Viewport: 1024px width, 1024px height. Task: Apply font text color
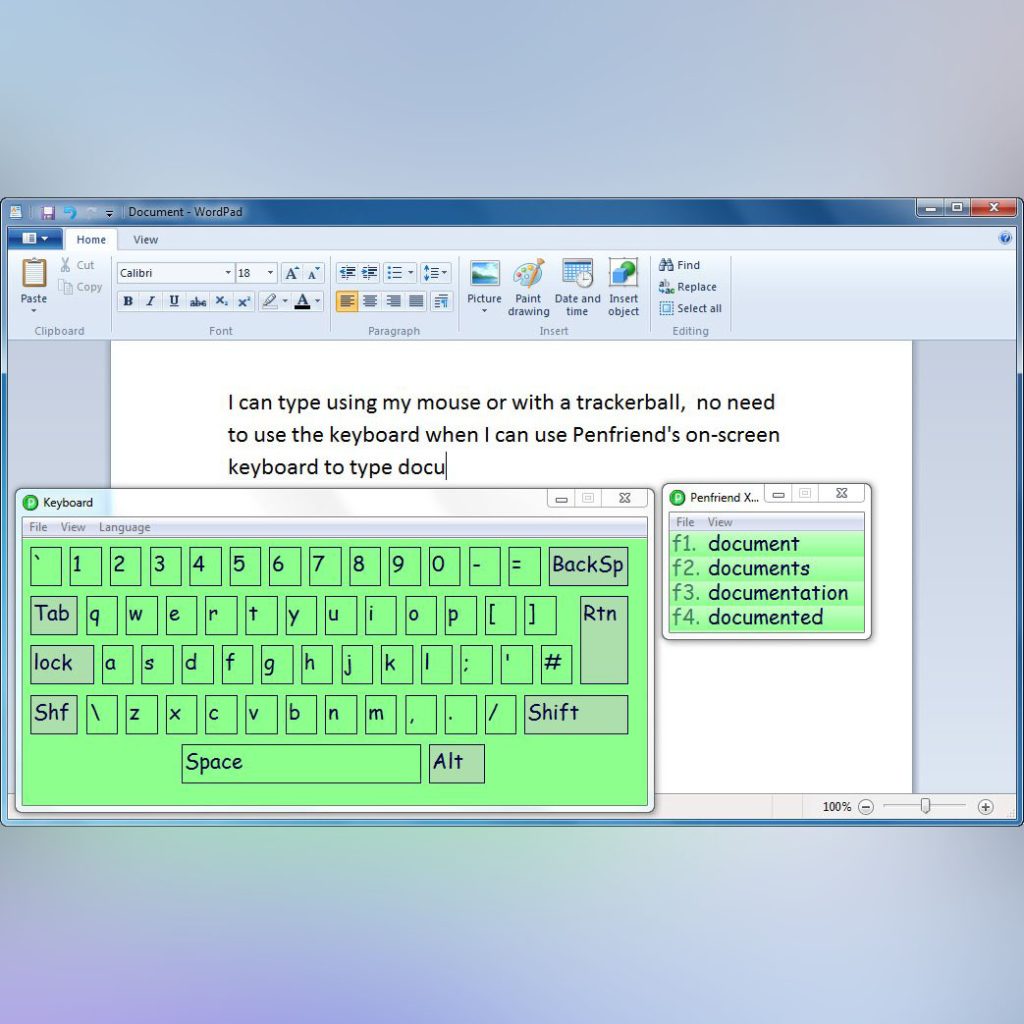[x=302, y=301]
